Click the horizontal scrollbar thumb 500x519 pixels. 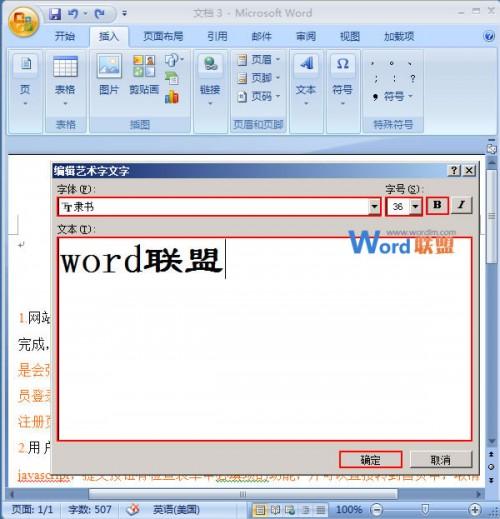click(x=243, y=494)
